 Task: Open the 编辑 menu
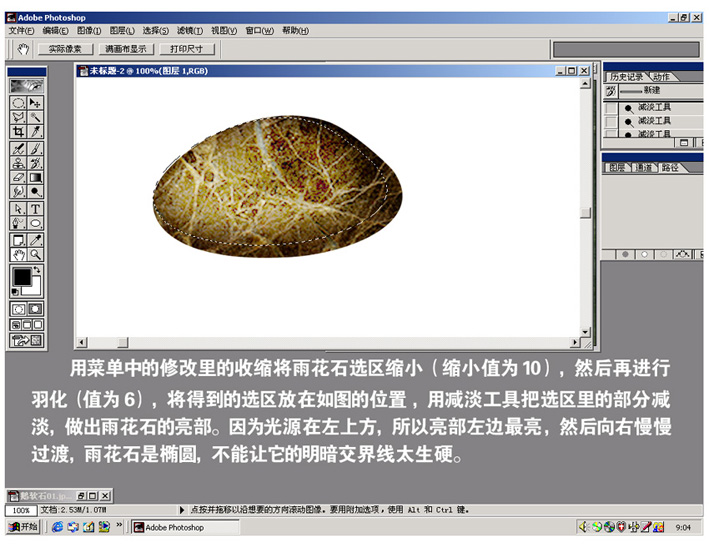(x=55, y=31)
